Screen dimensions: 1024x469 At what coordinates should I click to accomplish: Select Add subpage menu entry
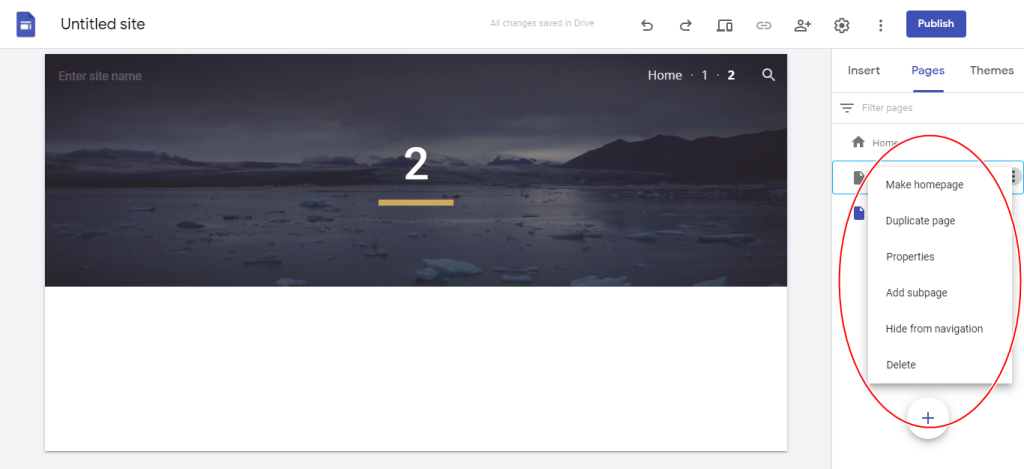coord(916,293)
